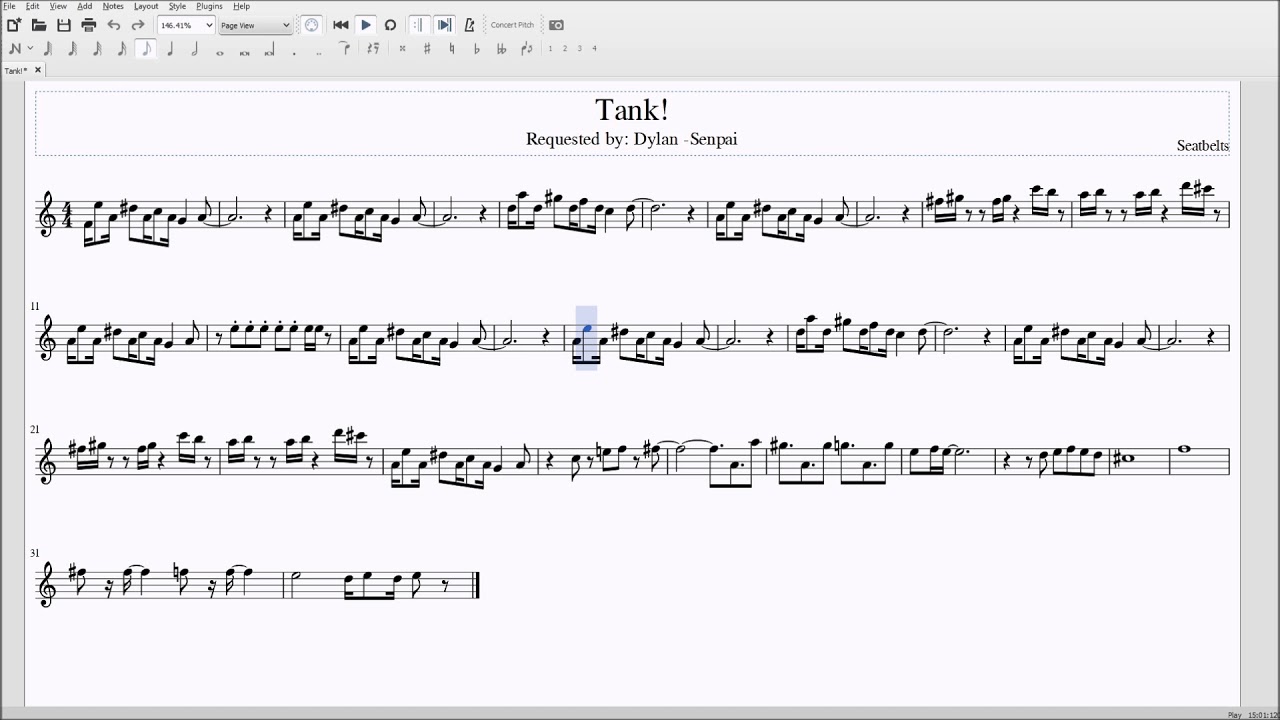Expand note input mode dropdown arrow

coord(30,48)
